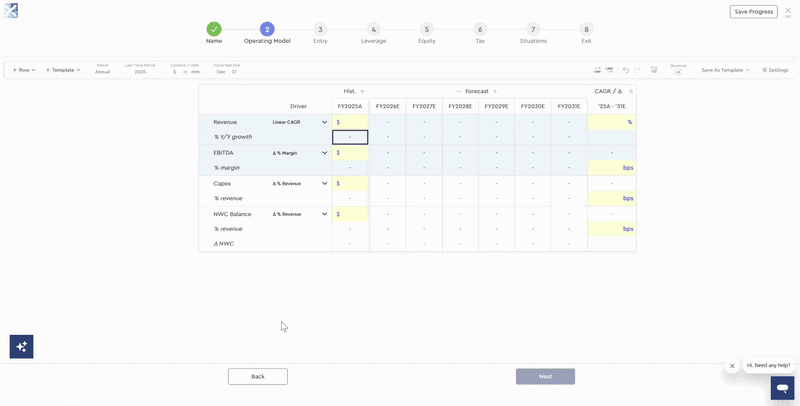This screenshot has width=800, height=406.
Task: Click the Capex row label
Action: coord(222,184)
